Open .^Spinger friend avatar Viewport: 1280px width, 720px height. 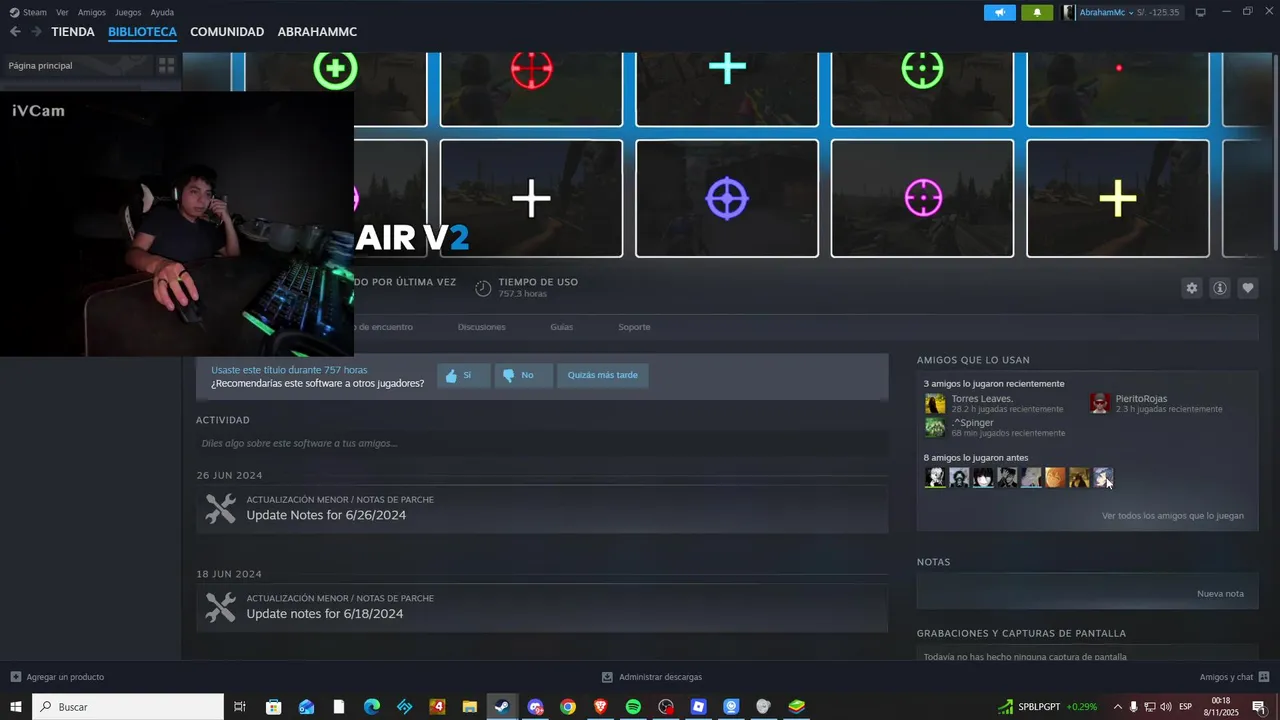coord(935,427)
